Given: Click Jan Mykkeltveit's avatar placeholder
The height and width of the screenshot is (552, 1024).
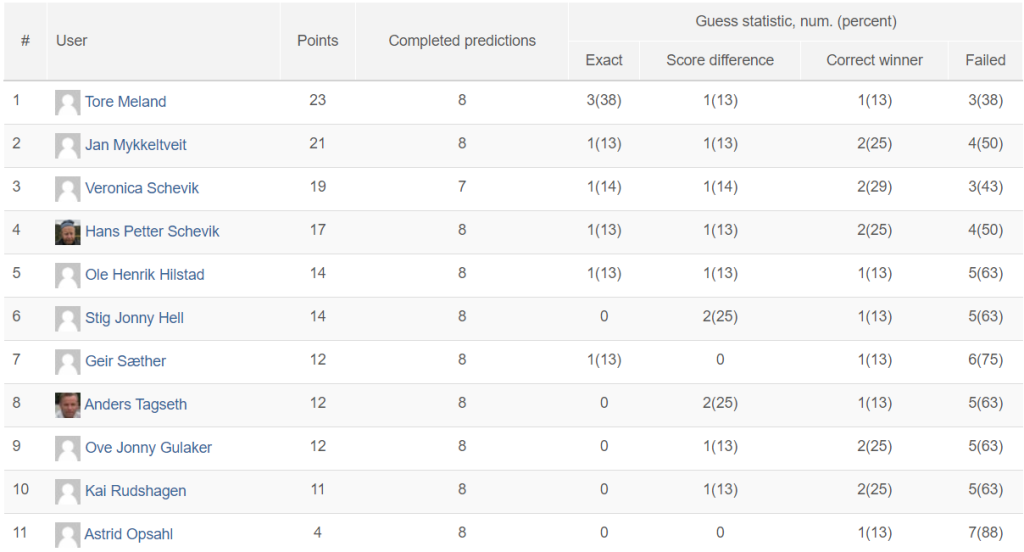Looking at the screenshot, I should (67, 146).
